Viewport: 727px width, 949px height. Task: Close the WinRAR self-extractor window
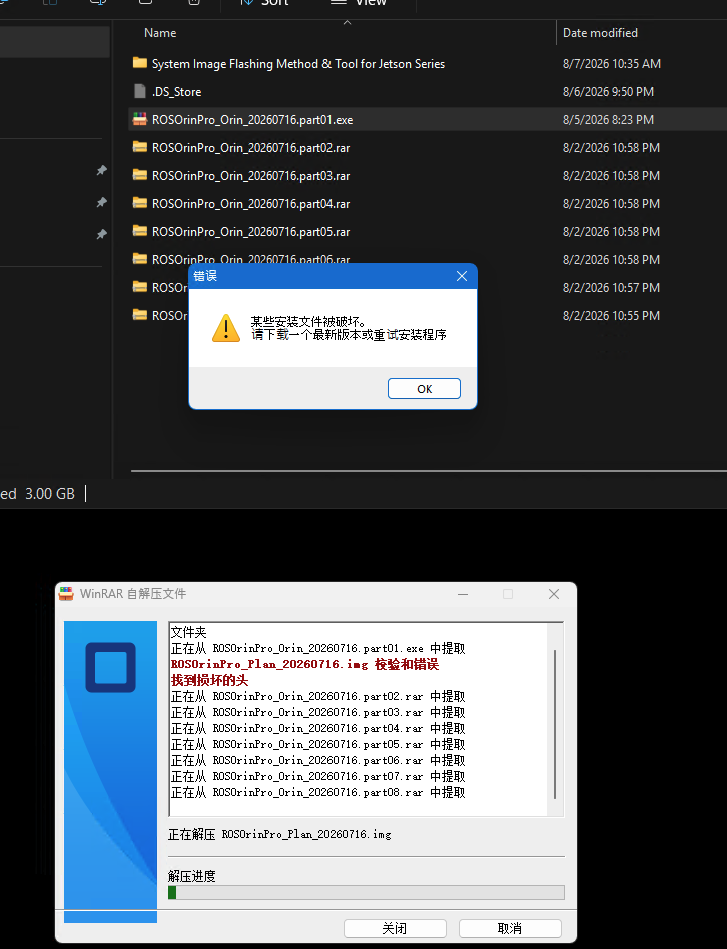tap(554, 594)
